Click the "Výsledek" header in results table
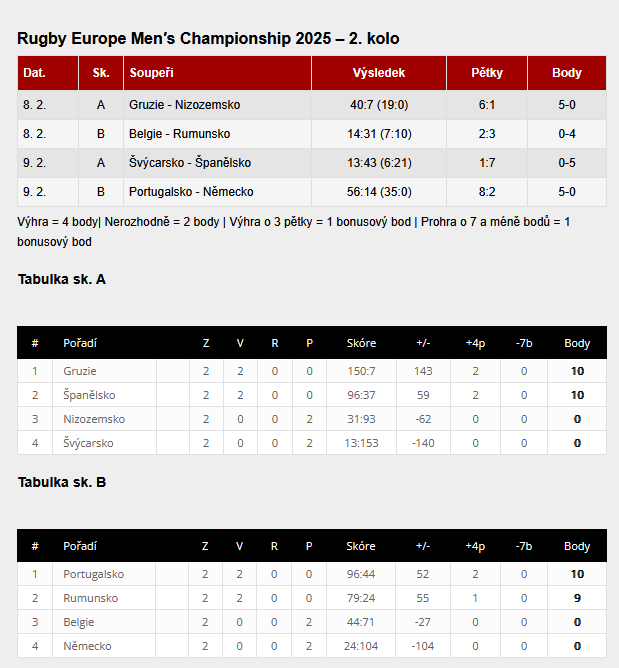Screen dimensions: 619x668 pos(379,73)
